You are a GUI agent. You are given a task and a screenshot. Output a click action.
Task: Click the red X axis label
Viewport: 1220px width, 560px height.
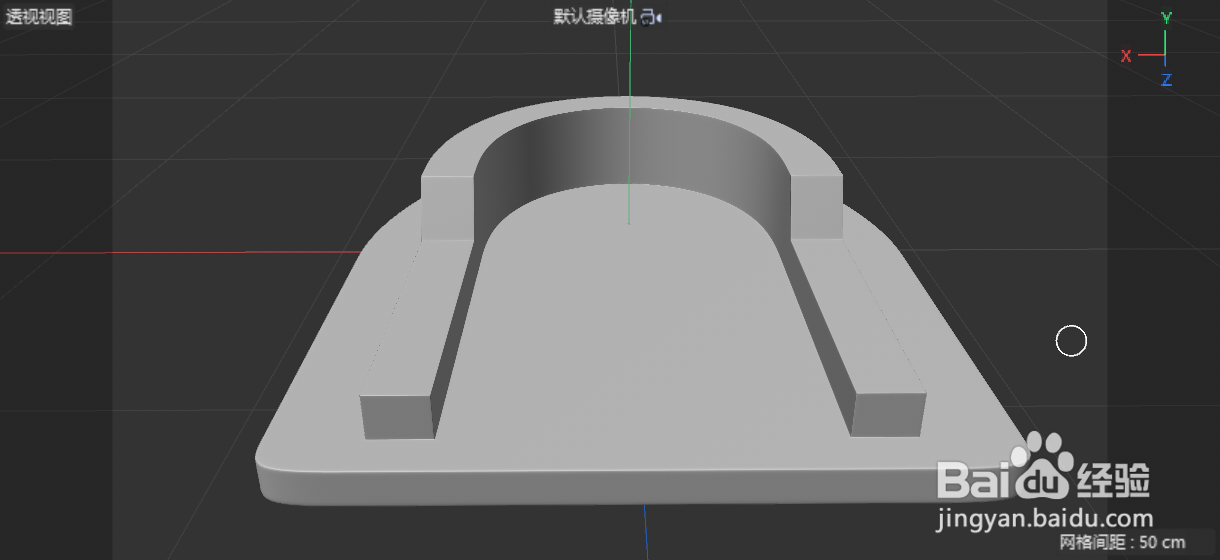(1126, 56)
